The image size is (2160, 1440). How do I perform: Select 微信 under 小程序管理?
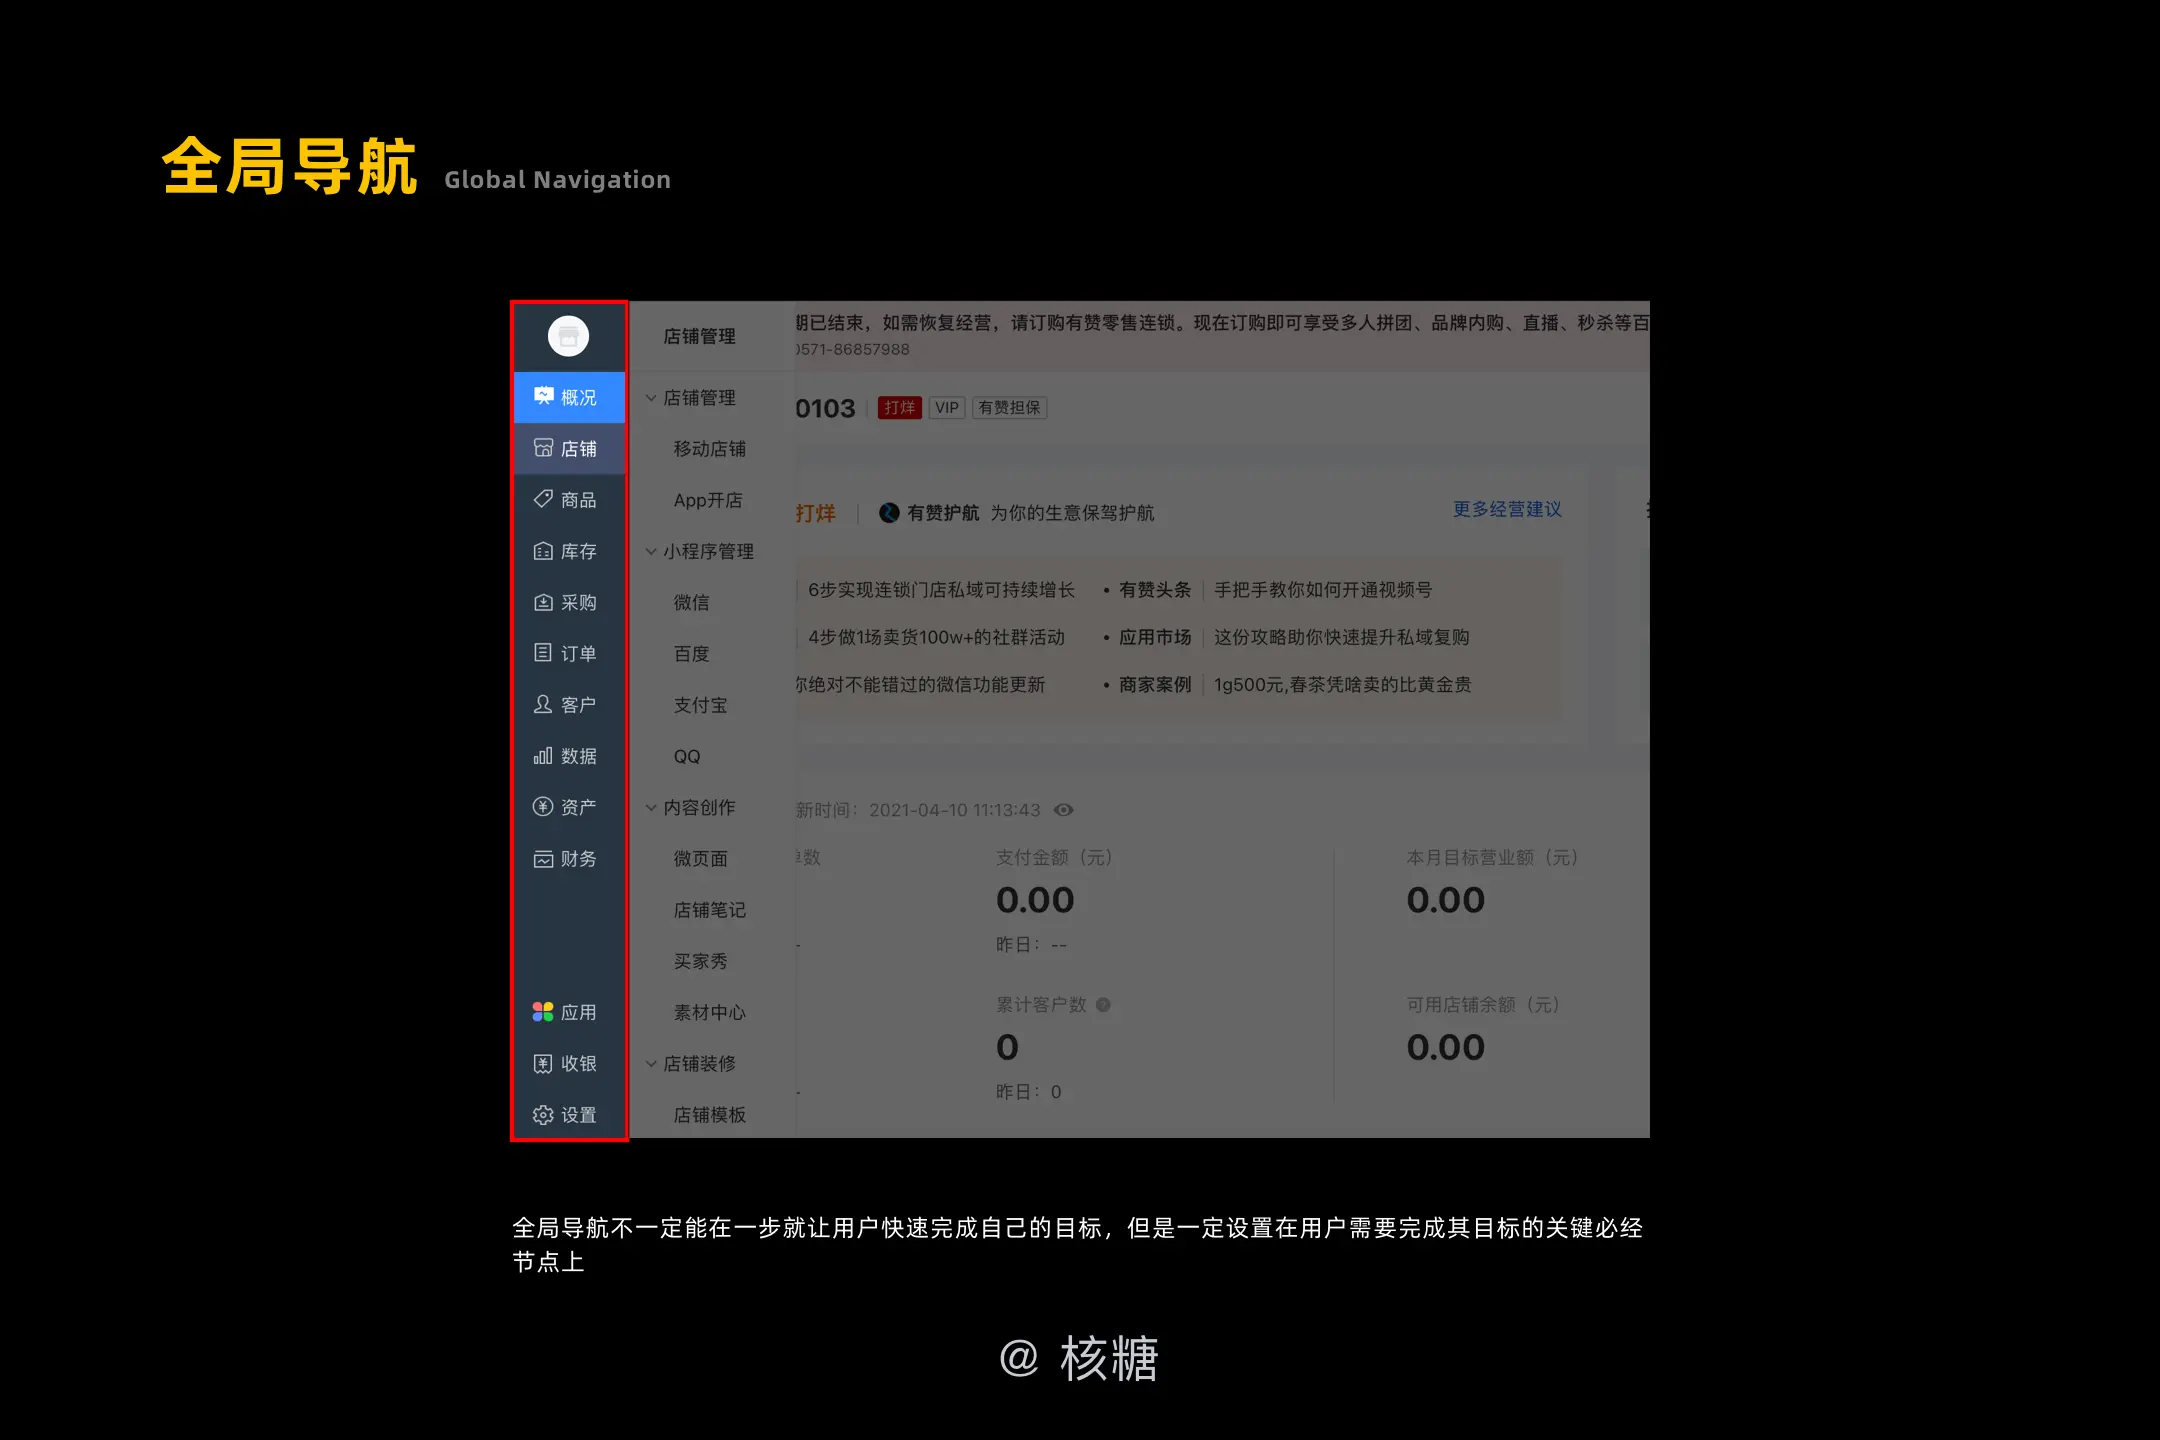(x=691, y=603)
